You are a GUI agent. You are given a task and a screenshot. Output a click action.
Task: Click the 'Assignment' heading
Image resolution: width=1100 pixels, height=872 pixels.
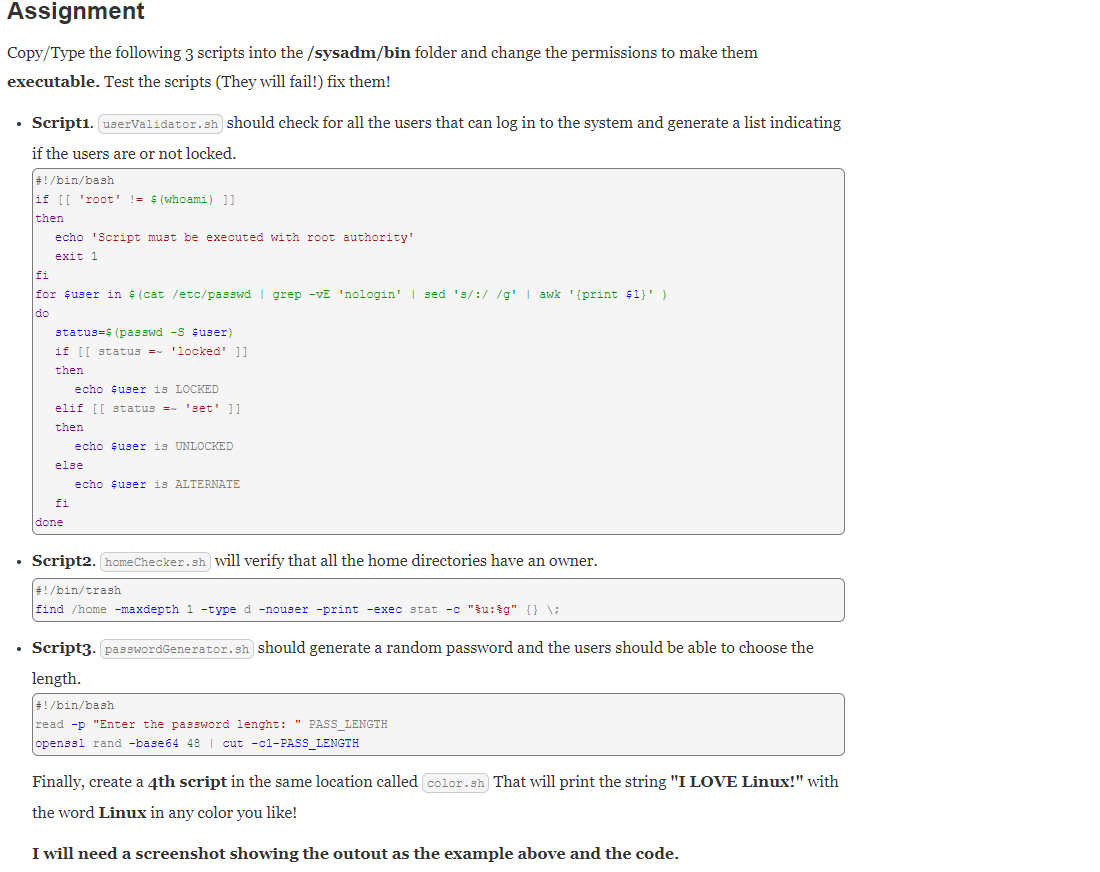click(76, 11)
